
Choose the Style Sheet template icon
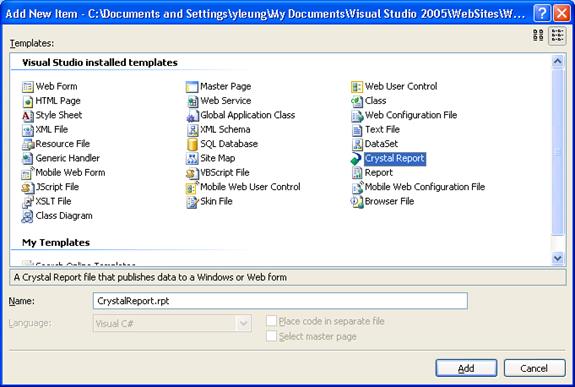(x=28, y=116)
